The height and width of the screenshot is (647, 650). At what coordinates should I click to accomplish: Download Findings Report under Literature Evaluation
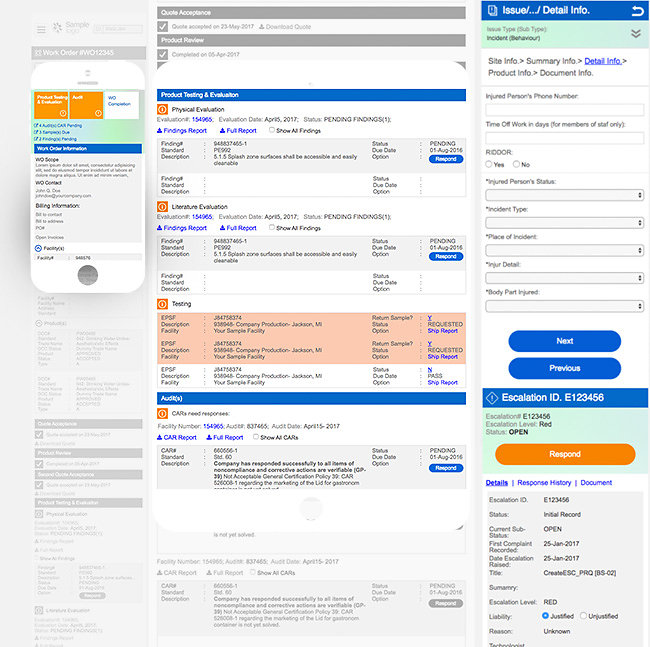182,228
